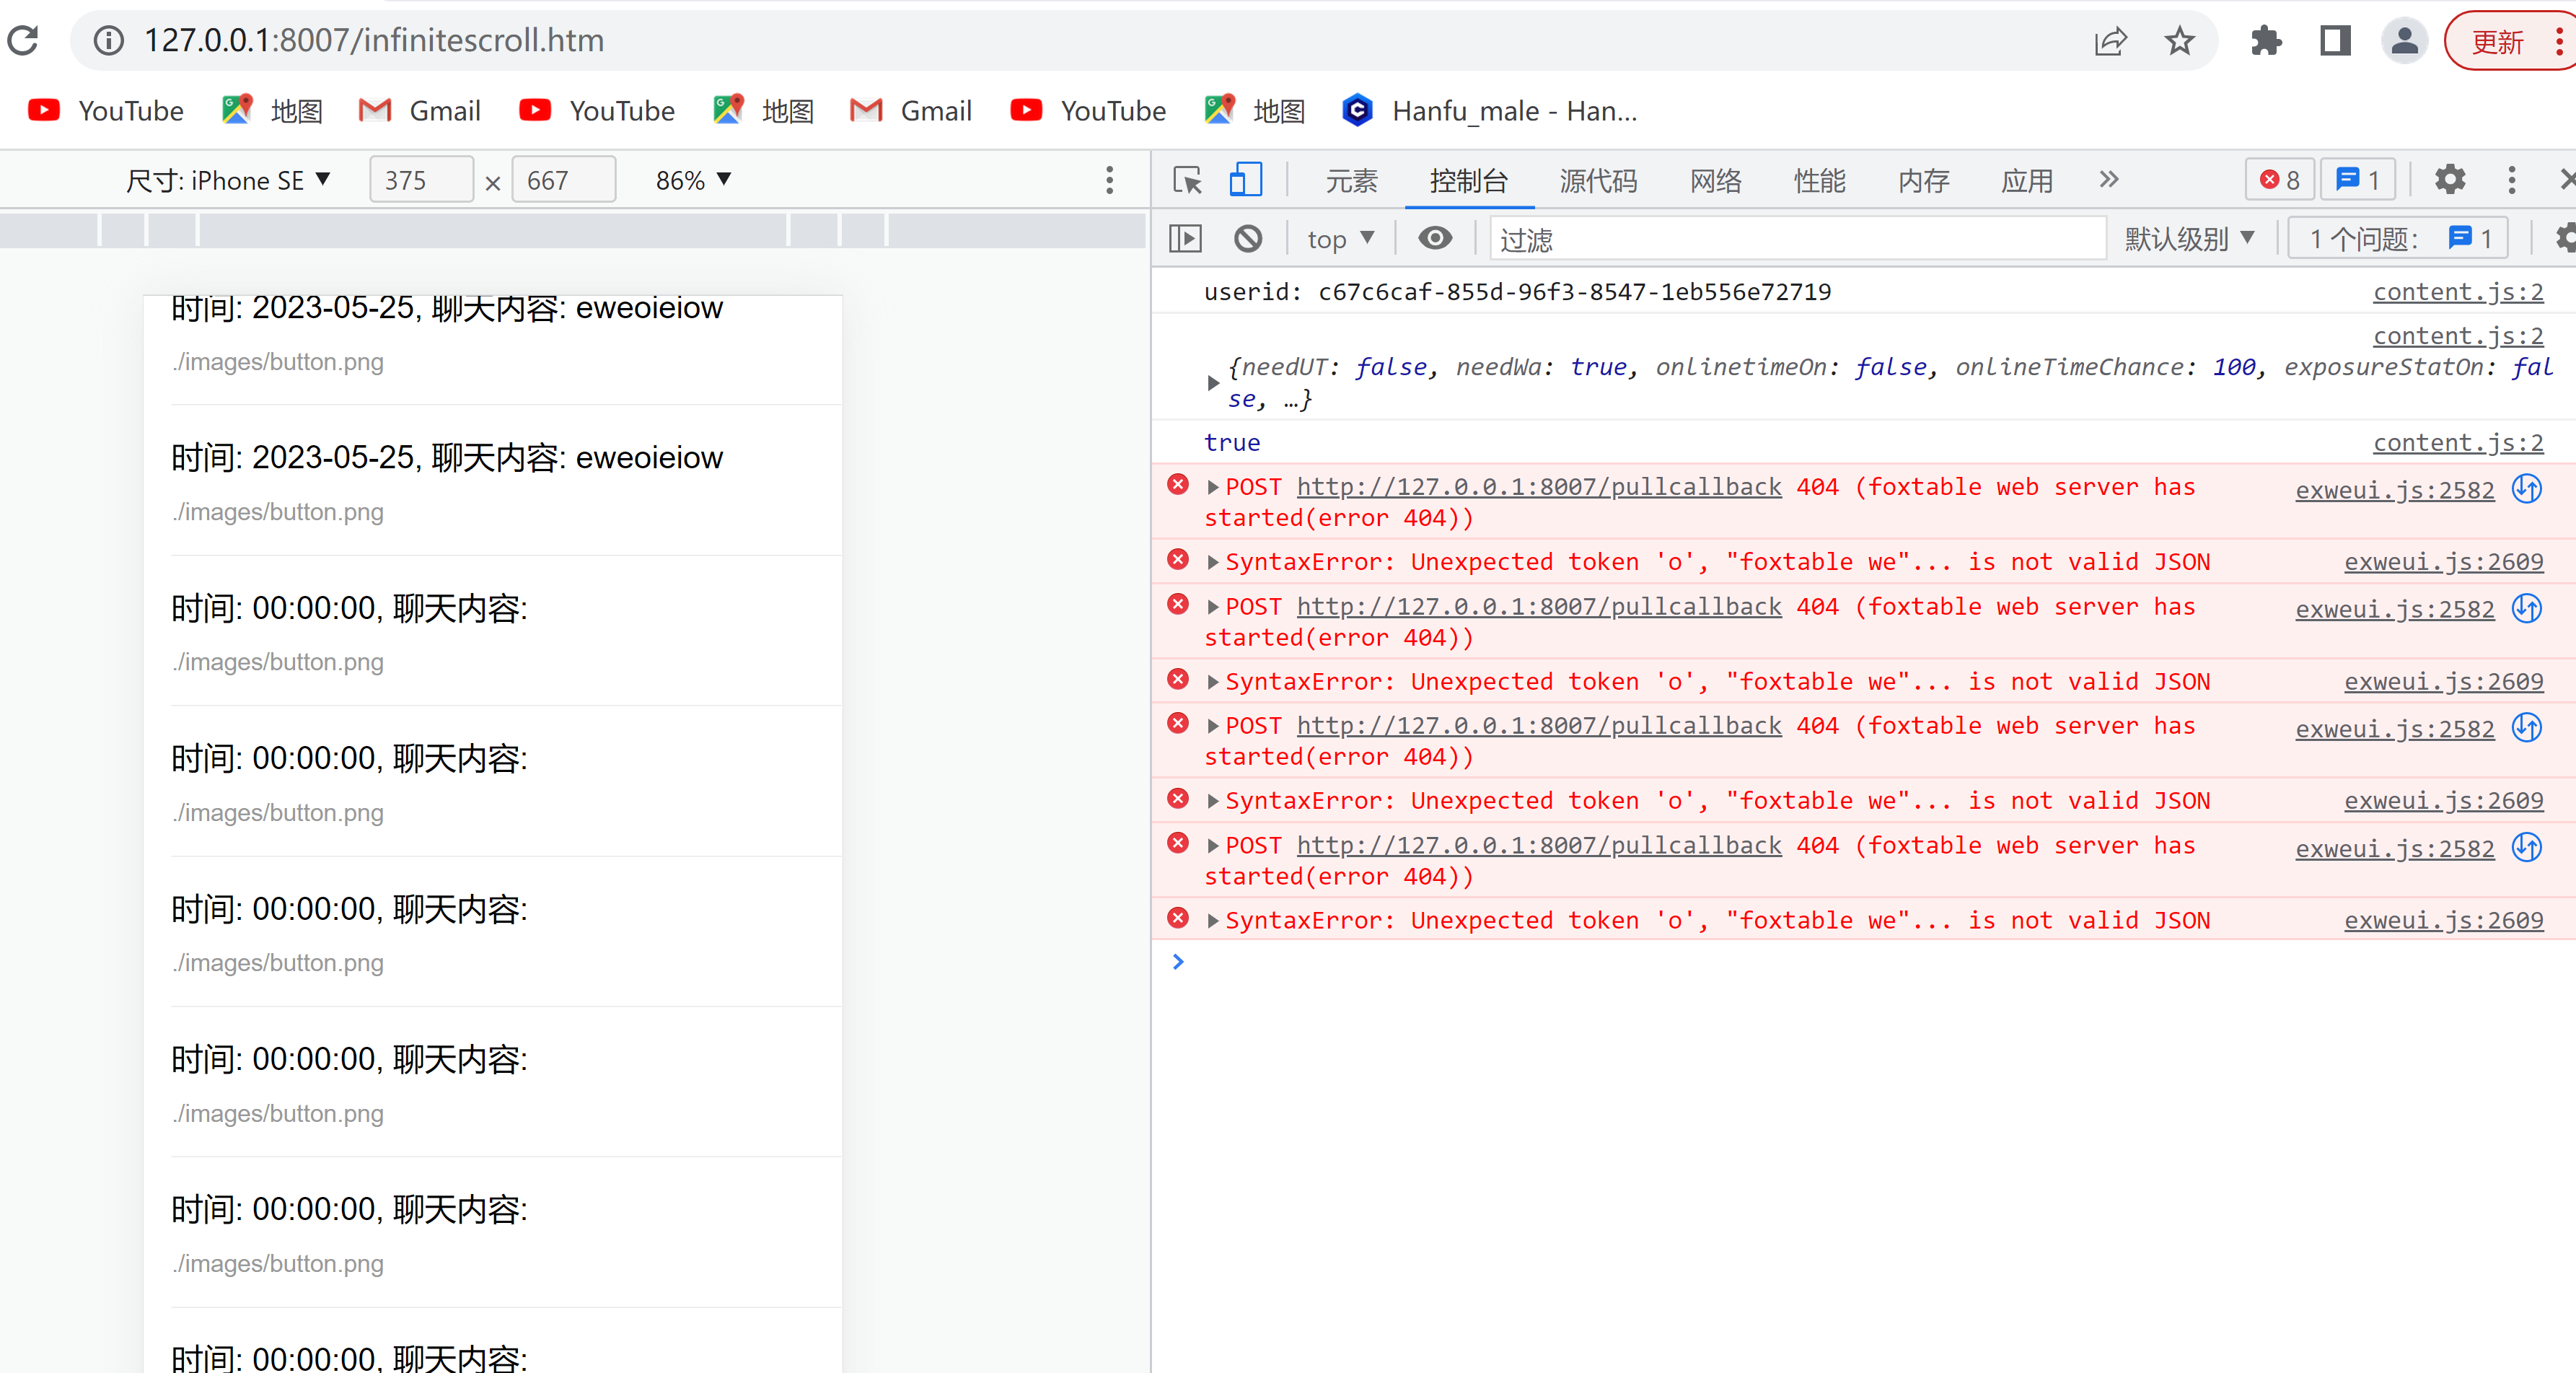Screen dimensions: 2576x1373
Task: Open DevTools customize three-dot menu
Action: (x=2511, y=180)
